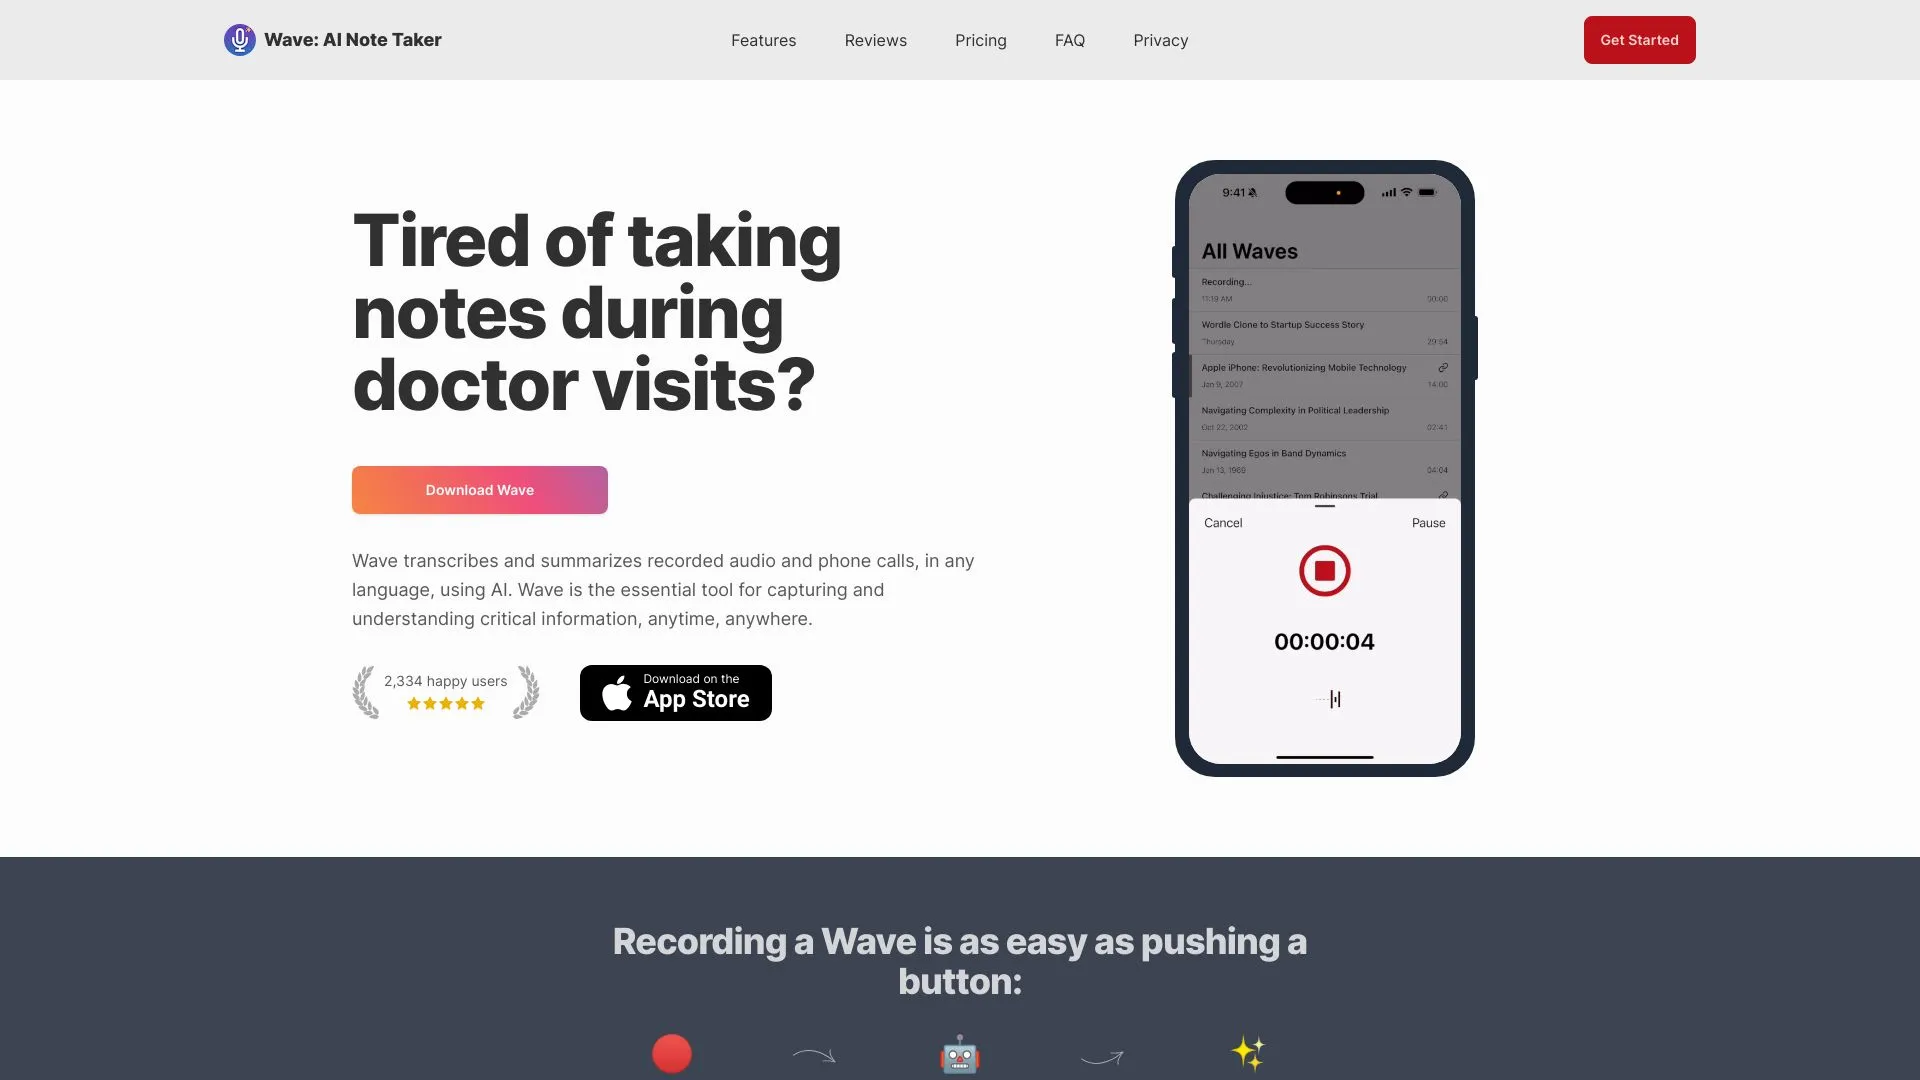Click the Cancel recording option

pyautogui.click(x=1222, y=524)
